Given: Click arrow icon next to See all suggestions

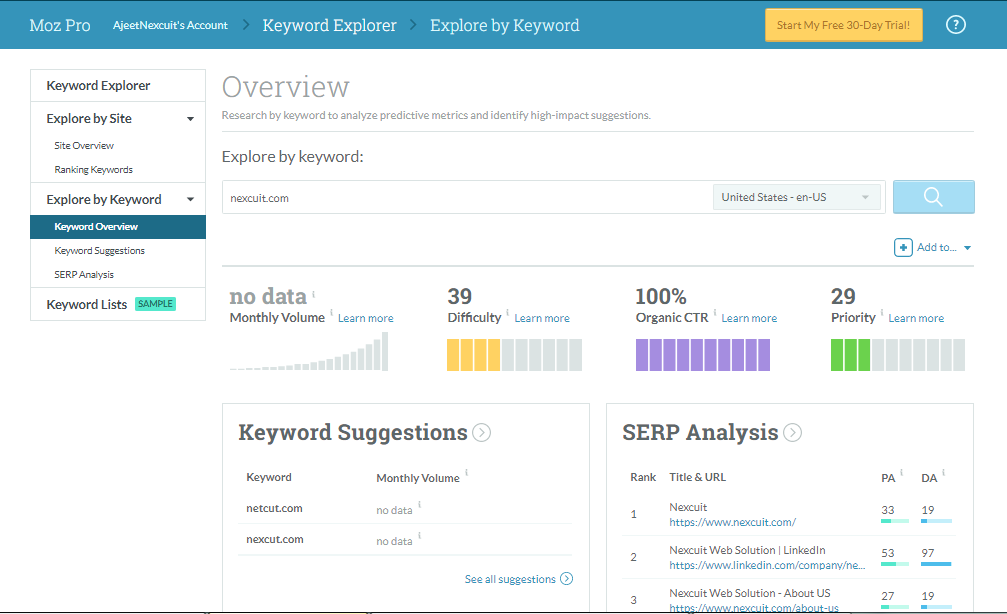Looking at the screenshot, I should (566, 579).
